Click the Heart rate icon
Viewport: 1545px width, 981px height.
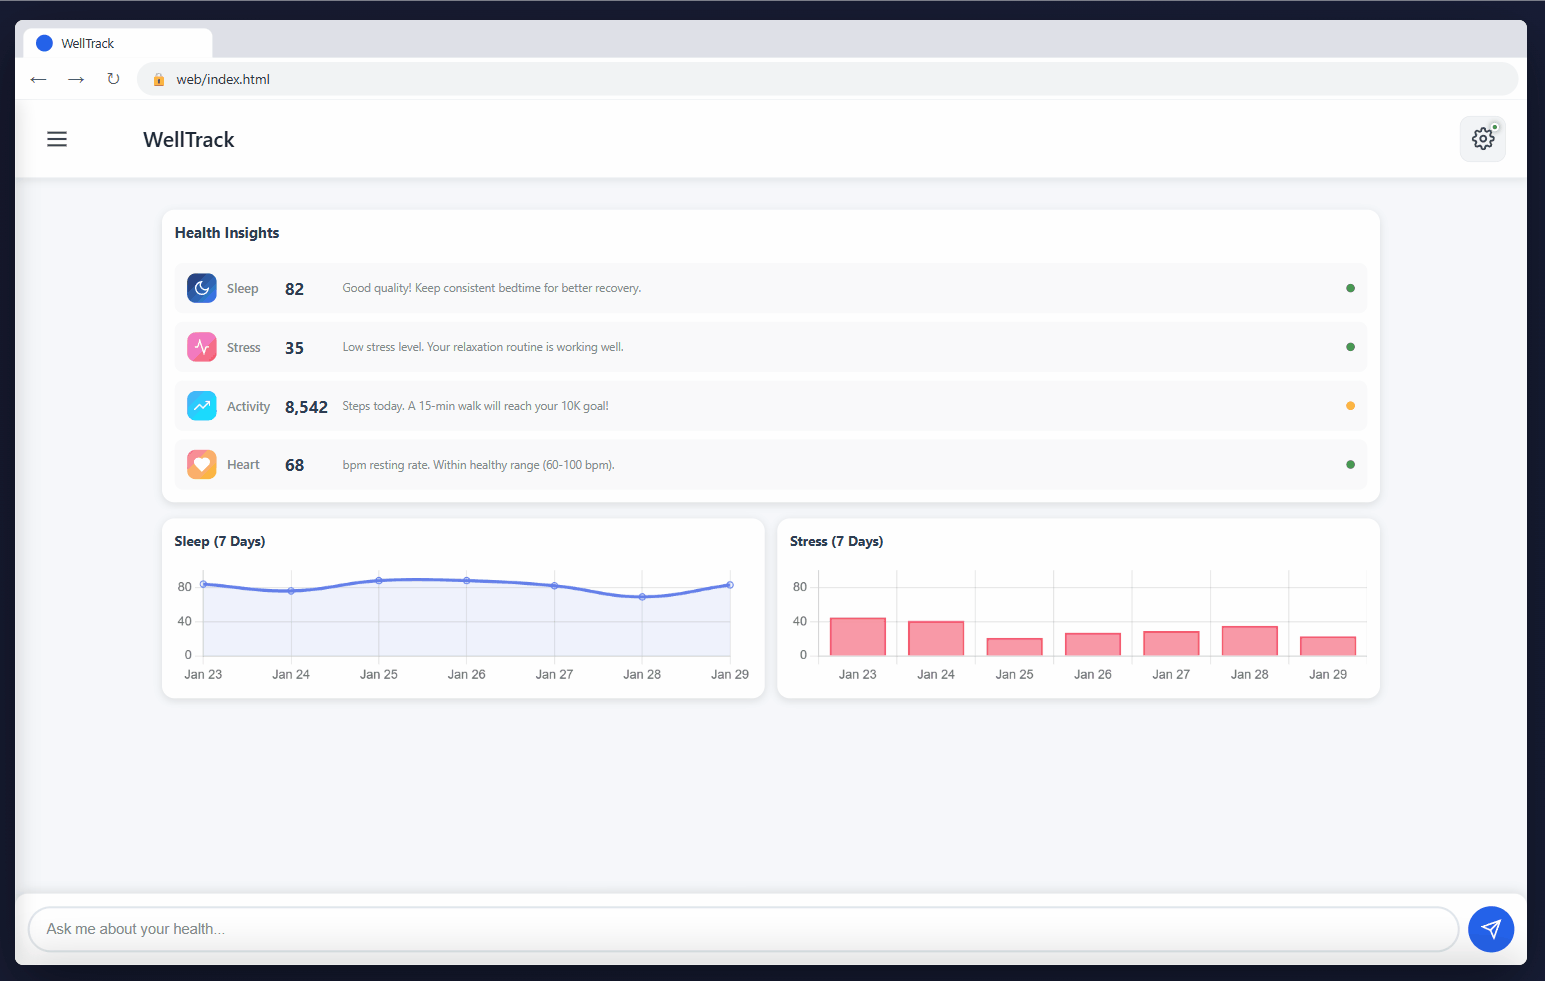click(202, 465)
